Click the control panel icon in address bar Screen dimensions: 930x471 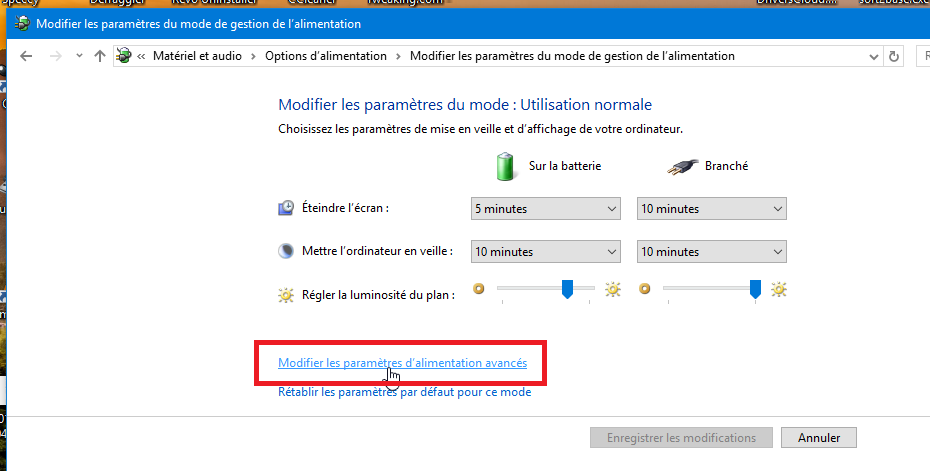(126, 56)
